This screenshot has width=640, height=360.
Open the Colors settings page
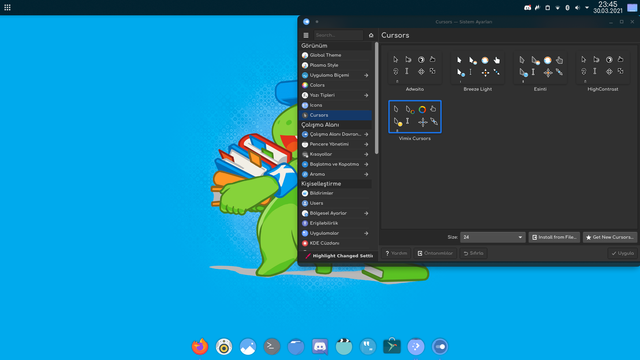[x=336, y=85]
